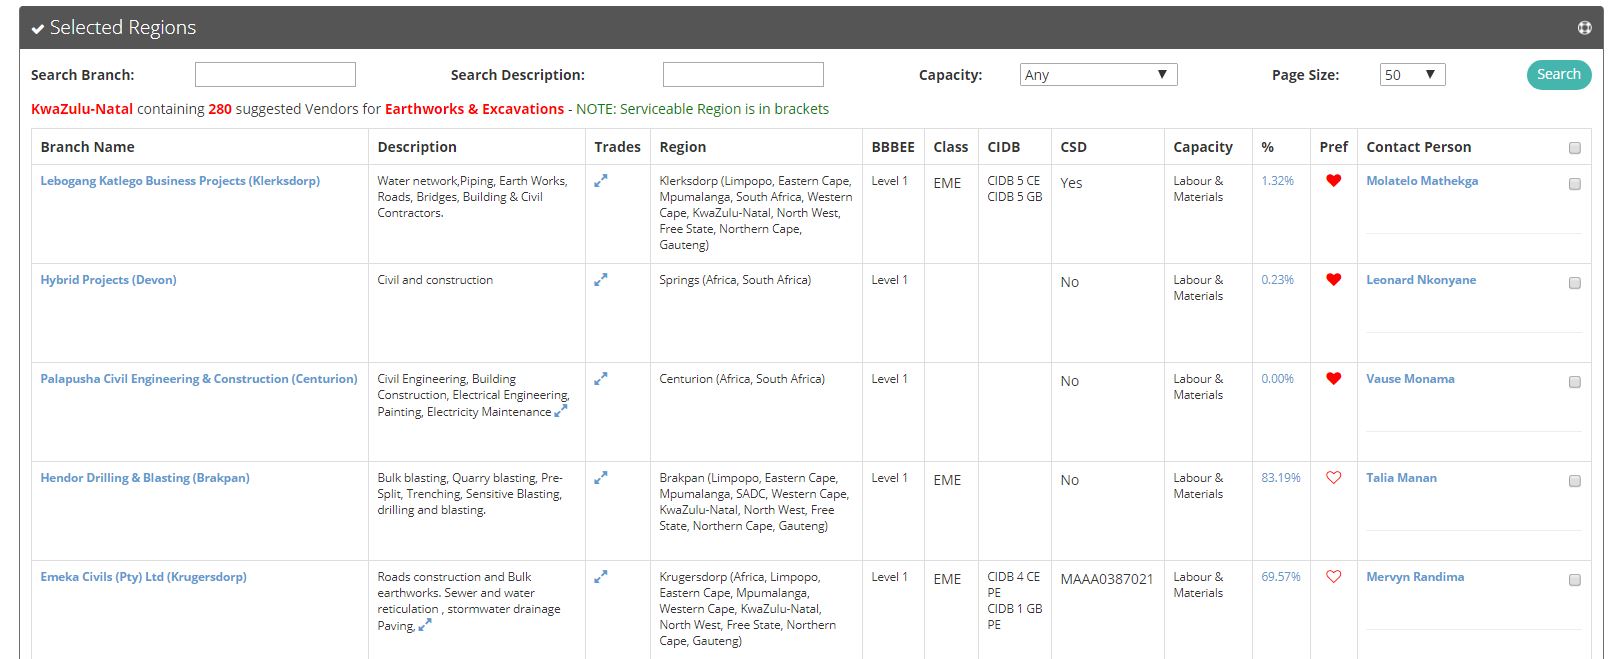Screen dimensions: 1620x659
Task: Click the 0.00% percentage link
Action: [1277, 379]
